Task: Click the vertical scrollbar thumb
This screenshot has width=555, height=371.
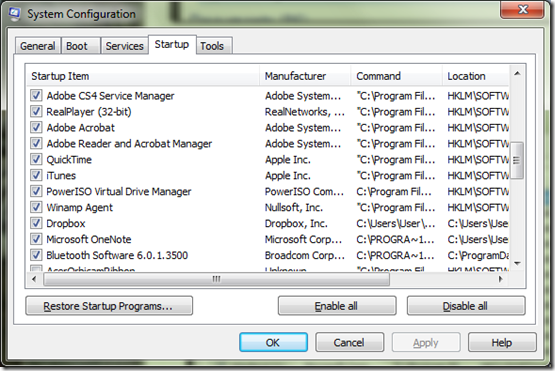Action: click(517, 160)
